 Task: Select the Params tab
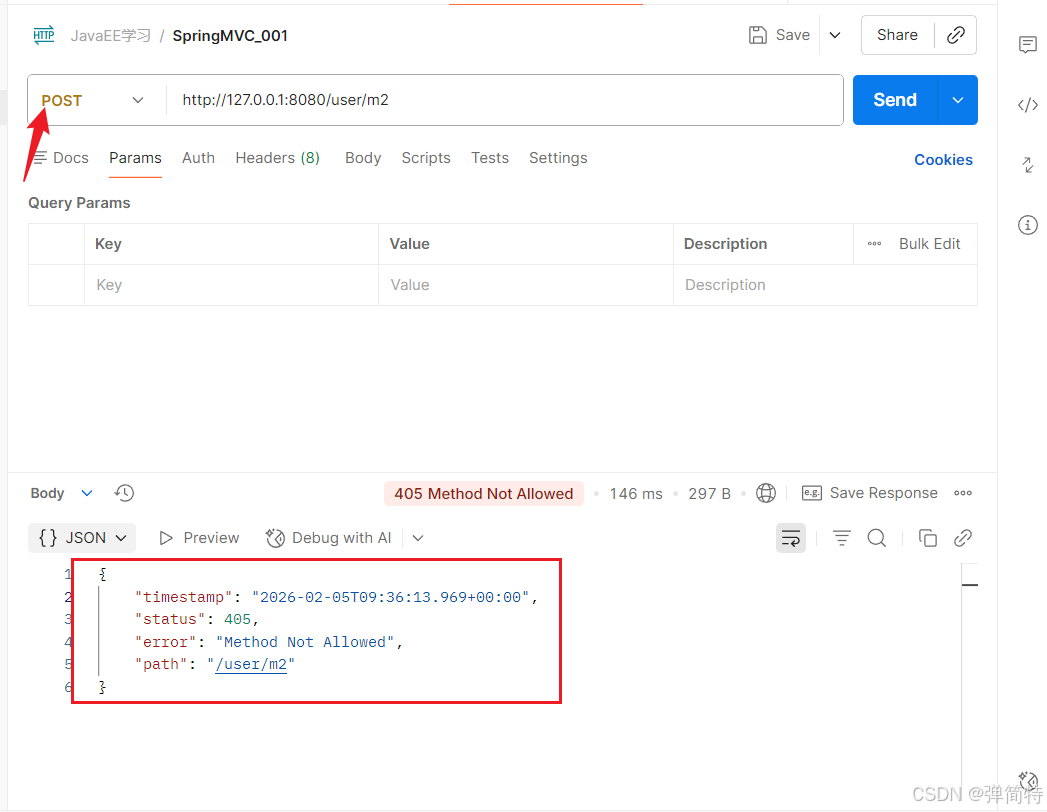pos(136,158)
